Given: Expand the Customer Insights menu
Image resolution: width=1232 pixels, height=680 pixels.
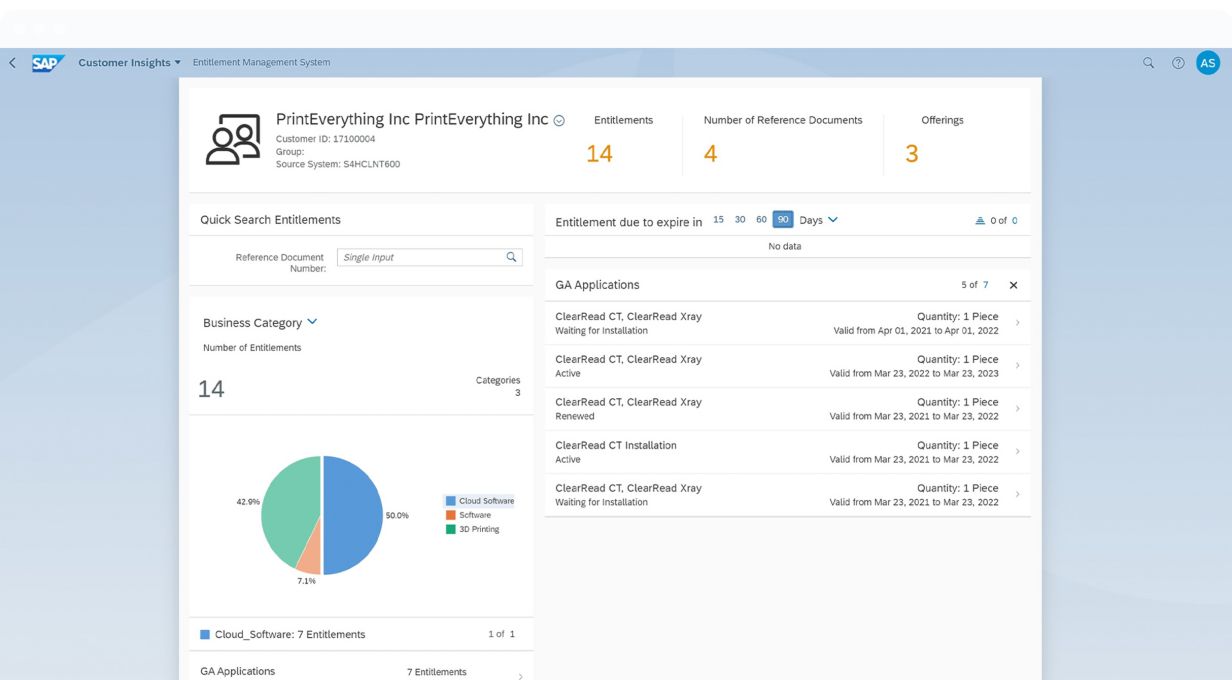Looking at the screenshot, I should (x=130, y=63).
